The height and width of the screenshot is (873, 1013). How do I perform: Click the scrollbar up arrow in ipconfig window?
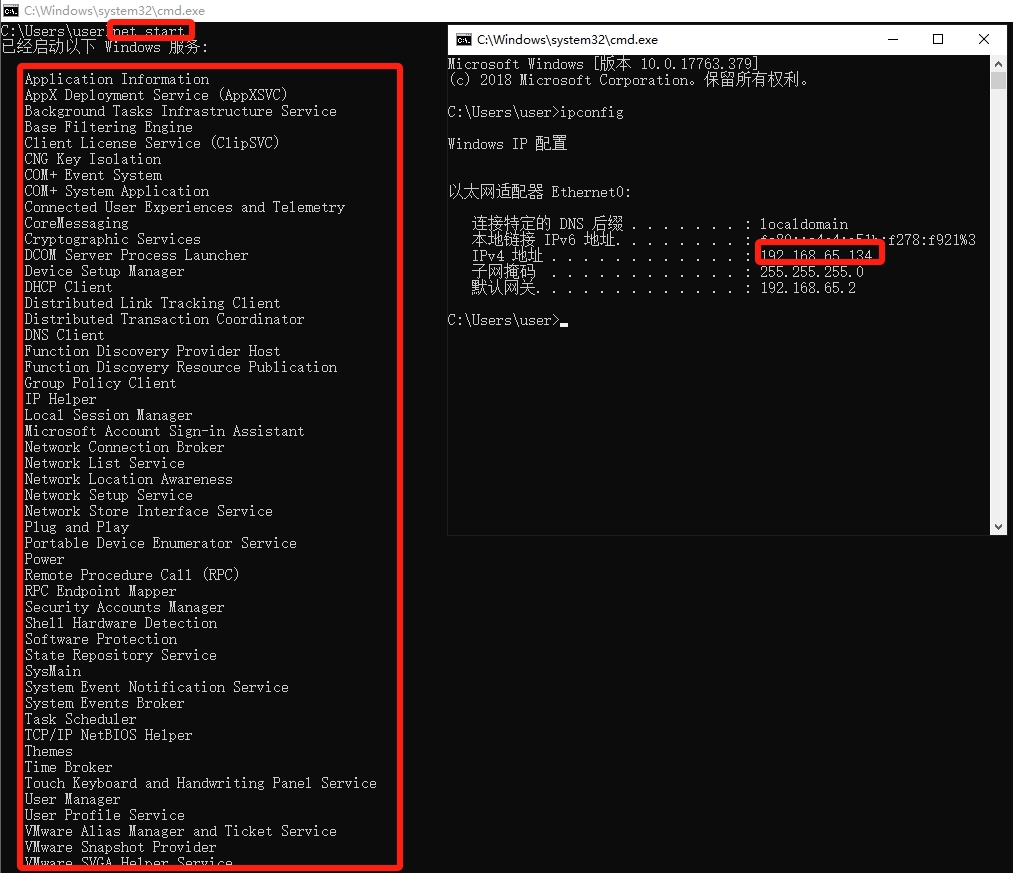point(998,63)
